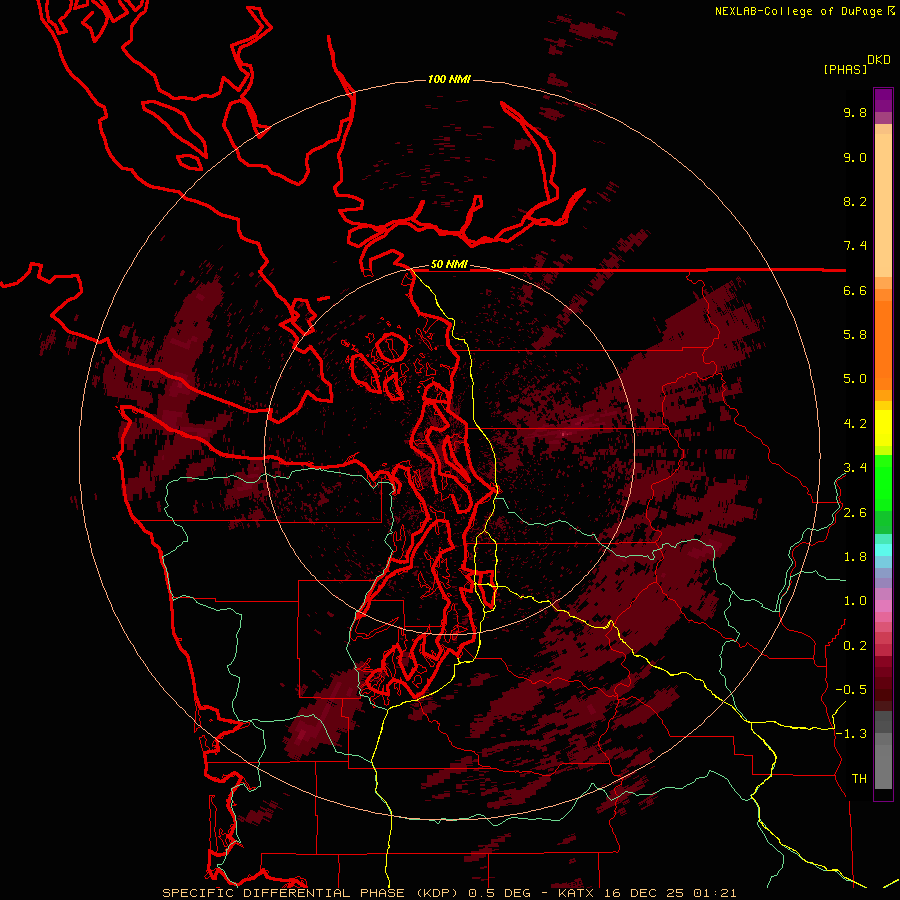
Task: Click the 1.8 color scale value
Action: coord(855,557)
